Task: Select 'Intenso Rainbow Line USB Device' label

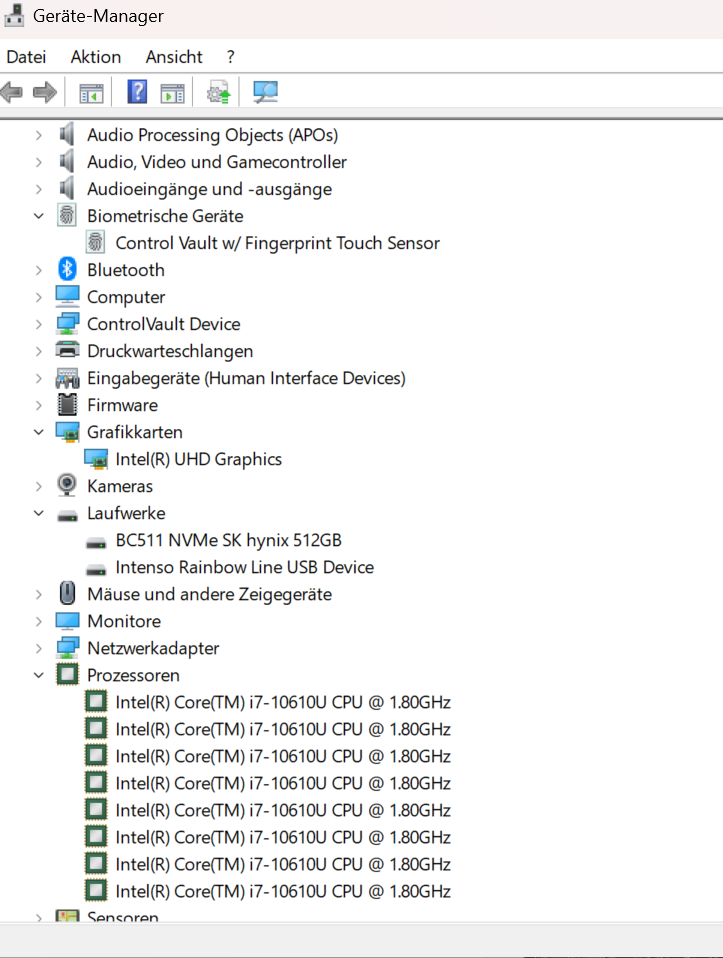Action: pyautogui.click(x=244, y=567)
